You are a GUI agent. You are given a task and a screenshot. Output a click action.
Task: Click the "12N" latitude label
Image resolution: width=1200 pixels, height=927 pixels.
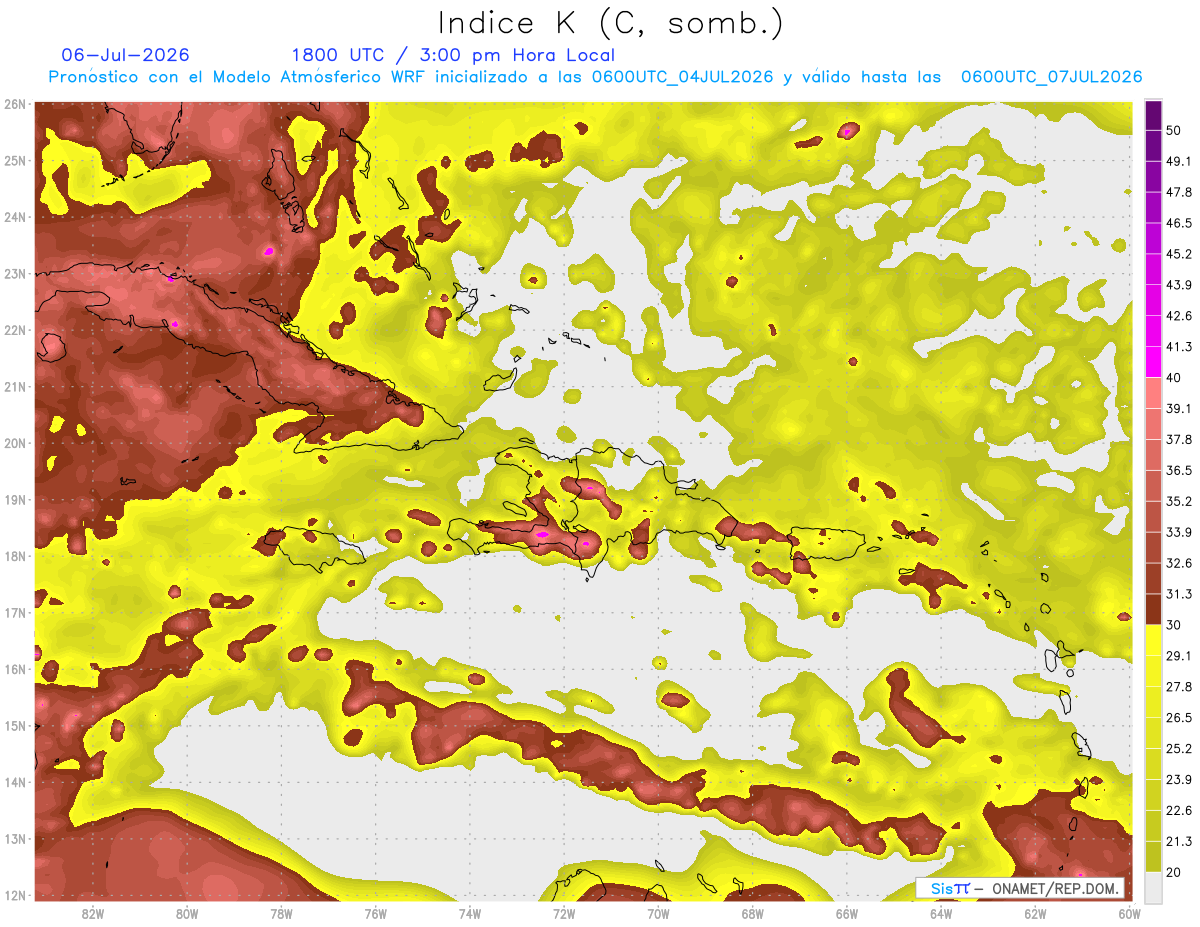(x=15, y=895)
